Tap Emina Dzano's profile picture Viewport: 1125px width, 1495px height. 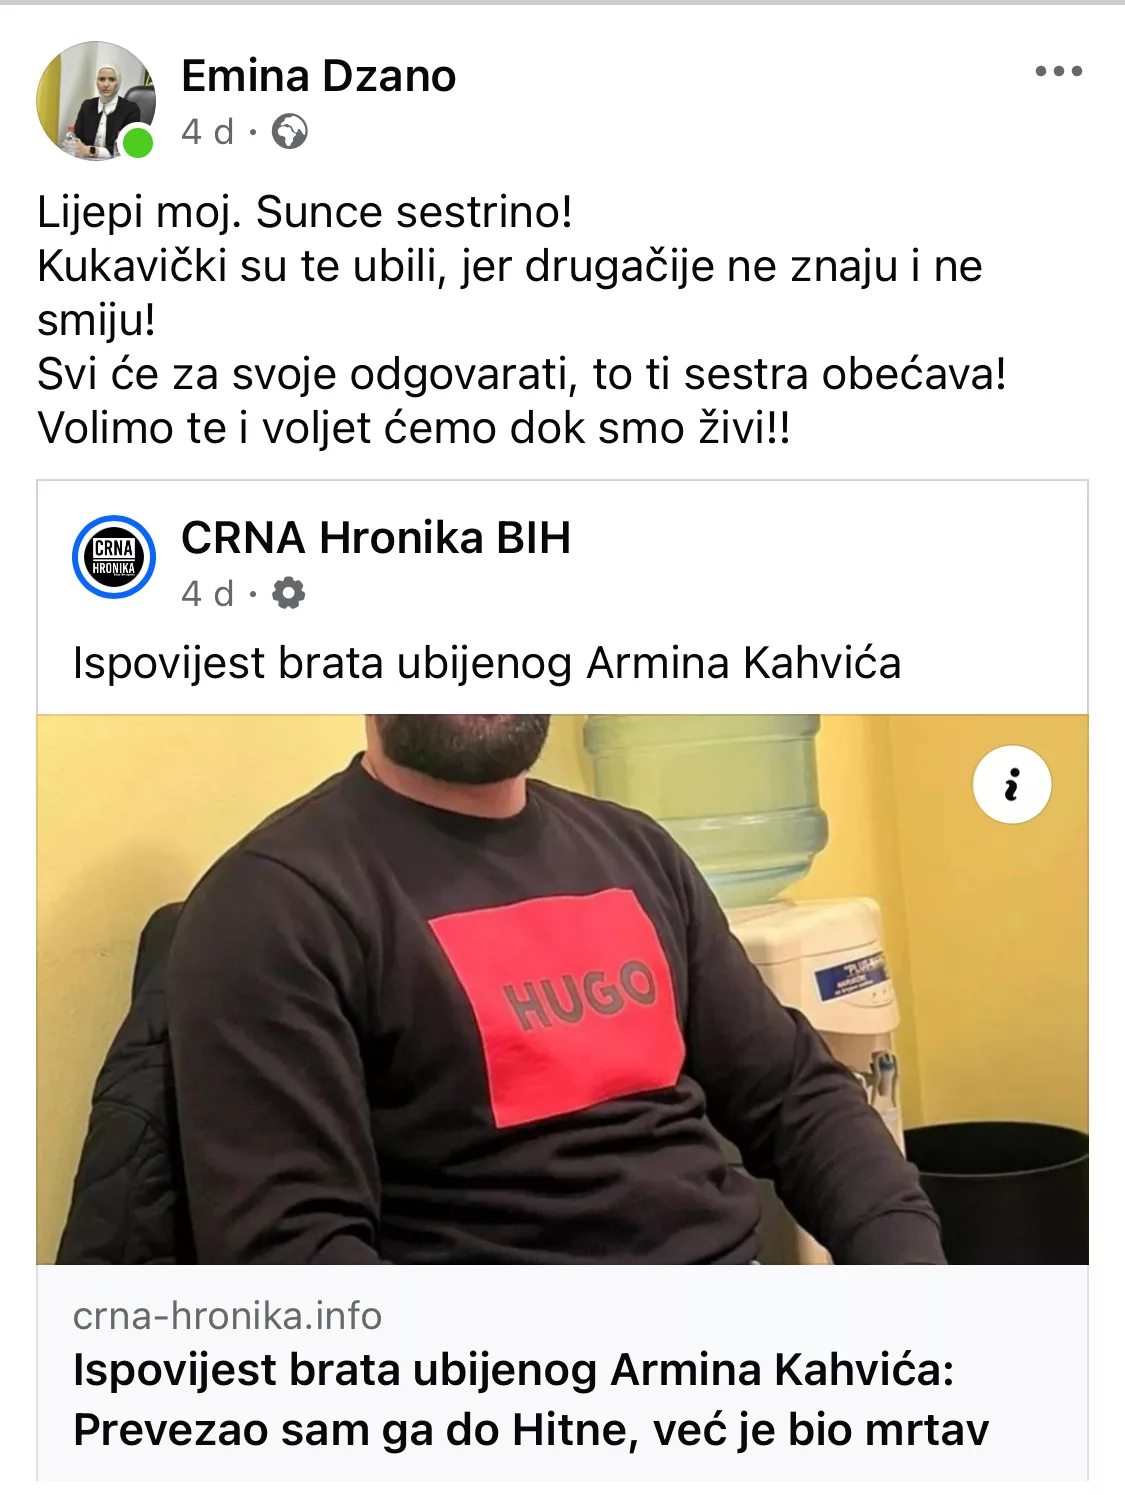[96, 101]
